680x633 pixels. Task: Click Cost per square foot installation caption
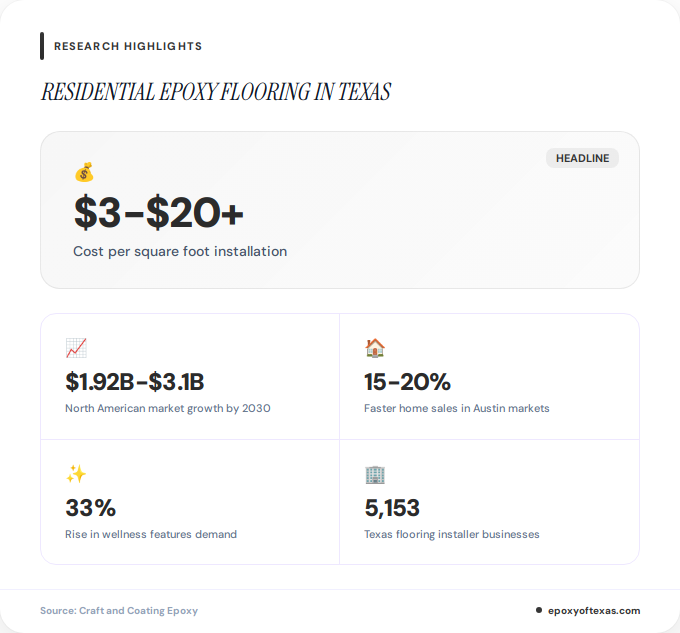(180, 252)
